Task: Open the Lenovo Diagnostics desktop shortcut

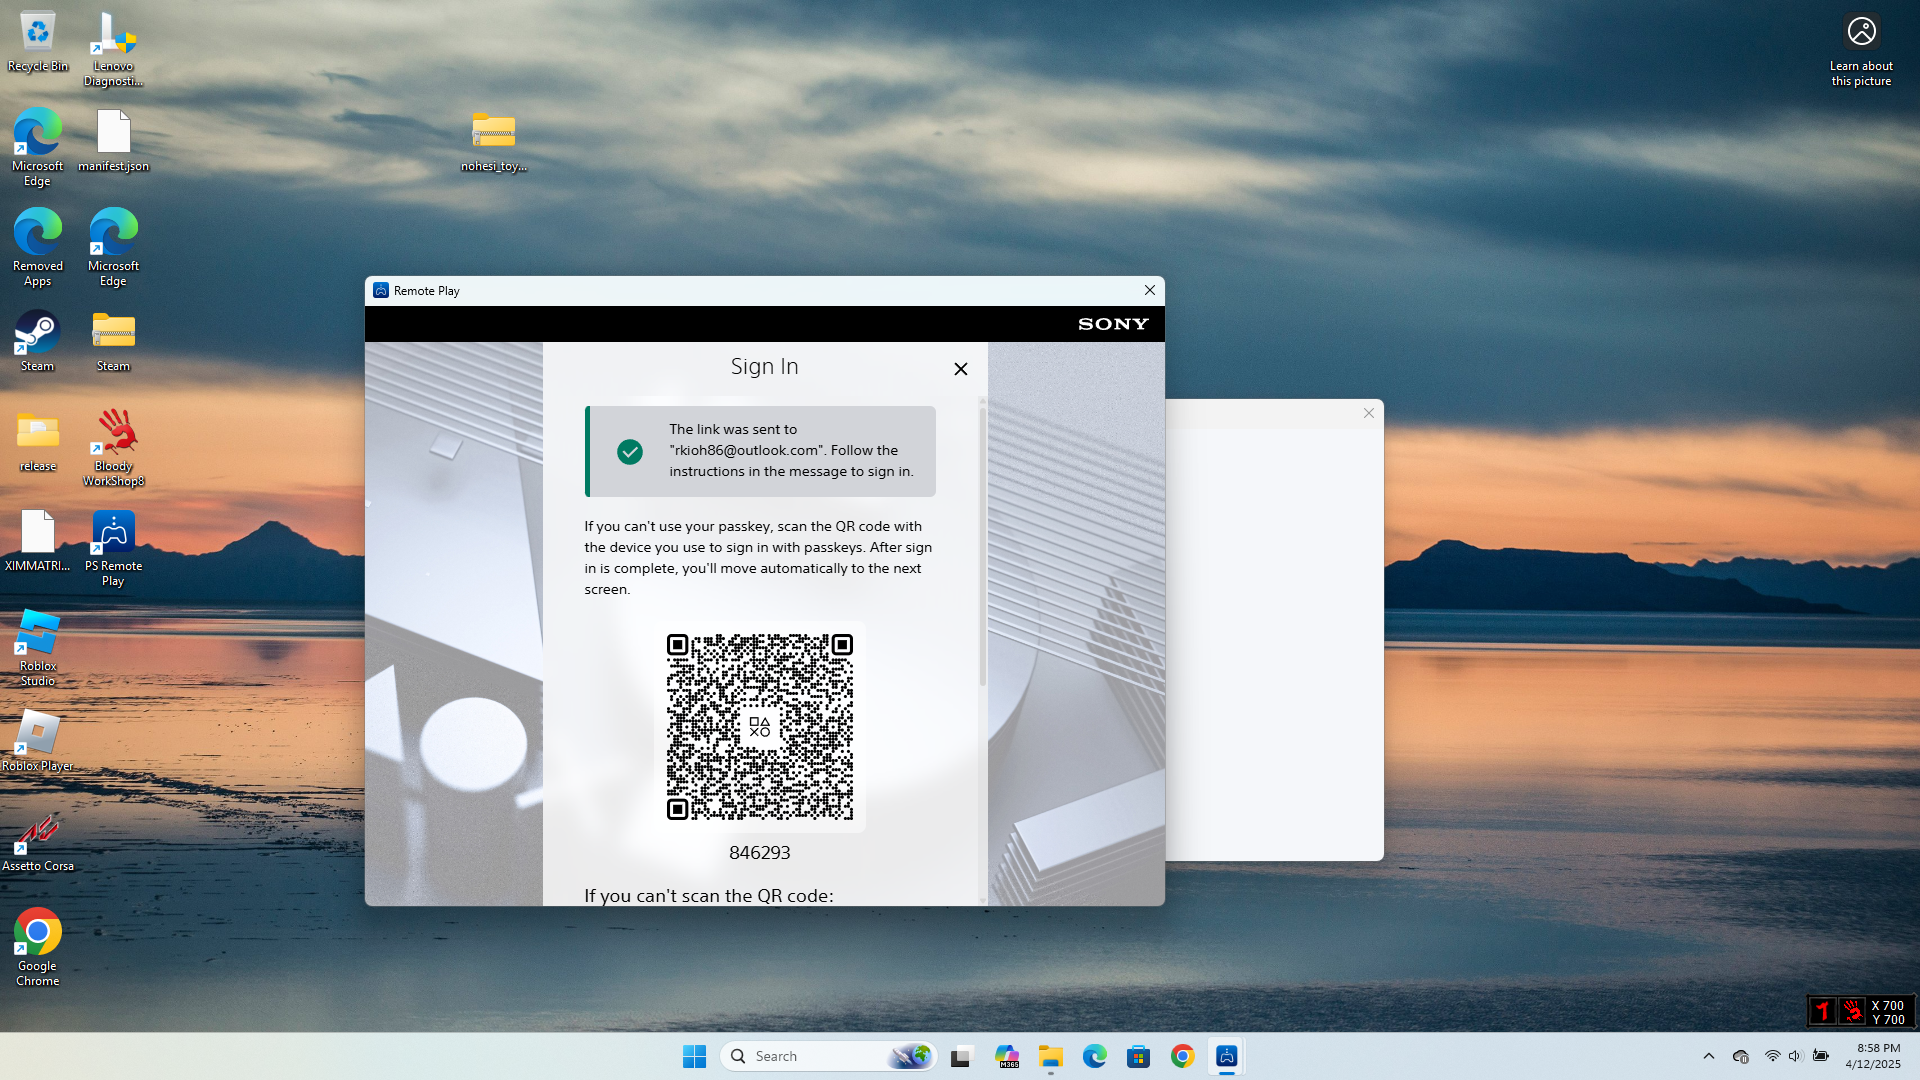Action: point(113,48)
